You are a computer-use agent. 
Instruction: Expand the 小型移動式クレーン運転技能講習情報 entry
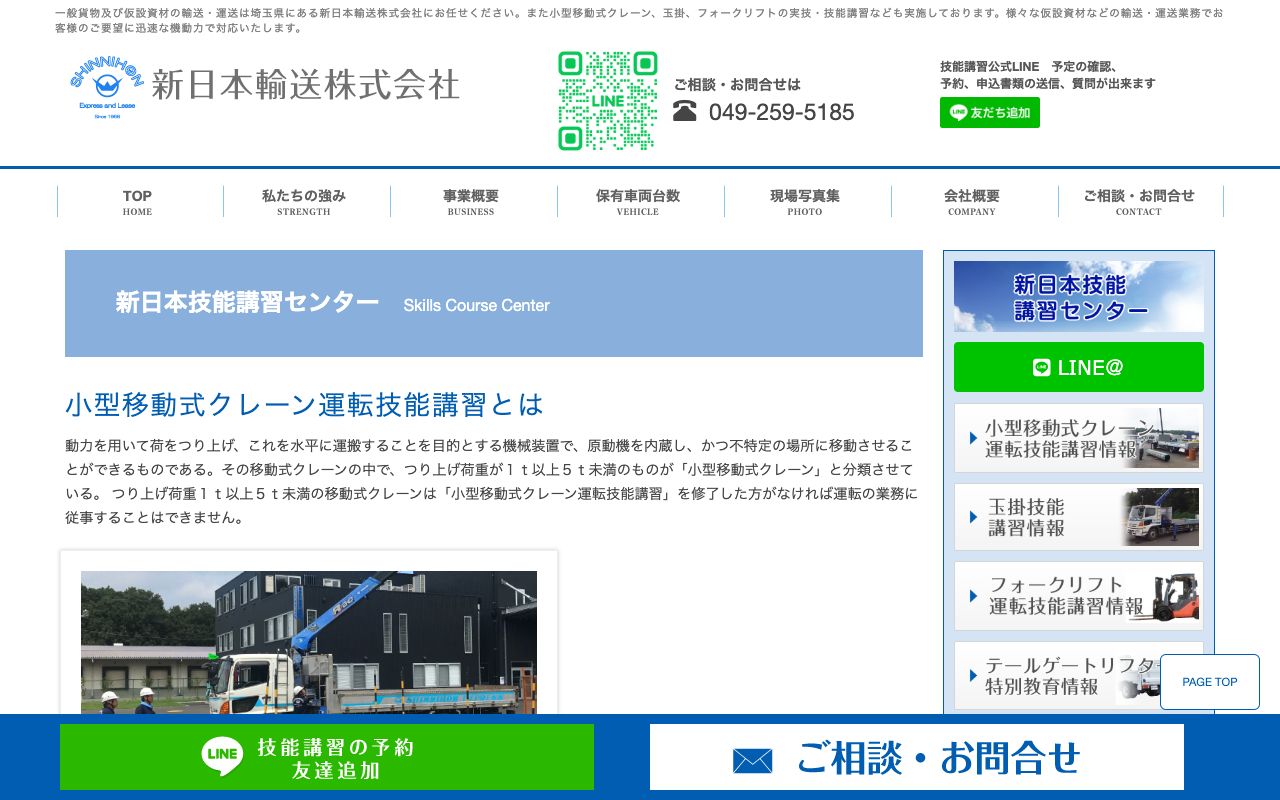1060,438
